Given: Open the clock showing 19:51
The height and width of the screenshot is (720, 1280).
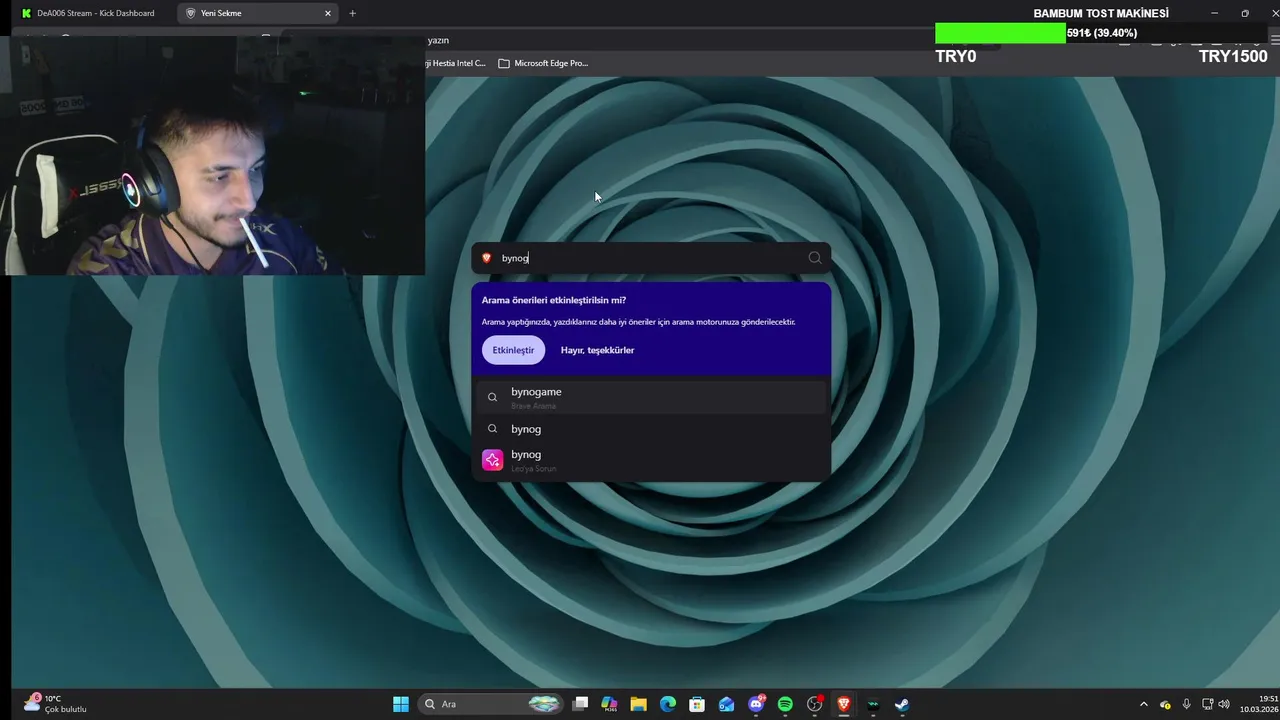Looking at the screenshot, I should 1259,704.
